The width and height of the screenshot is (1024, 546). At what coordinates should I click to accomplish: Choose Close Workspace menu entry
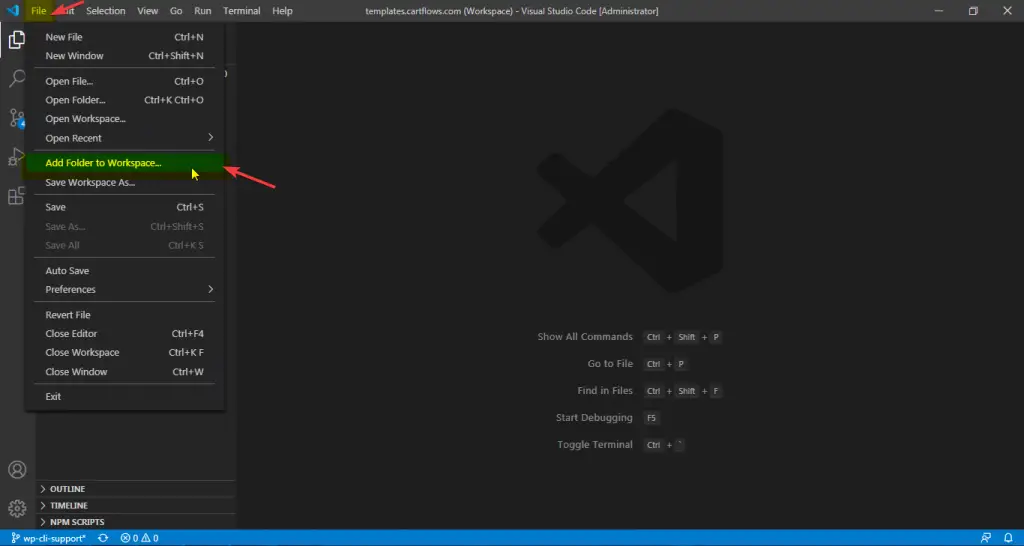(124, 353)
